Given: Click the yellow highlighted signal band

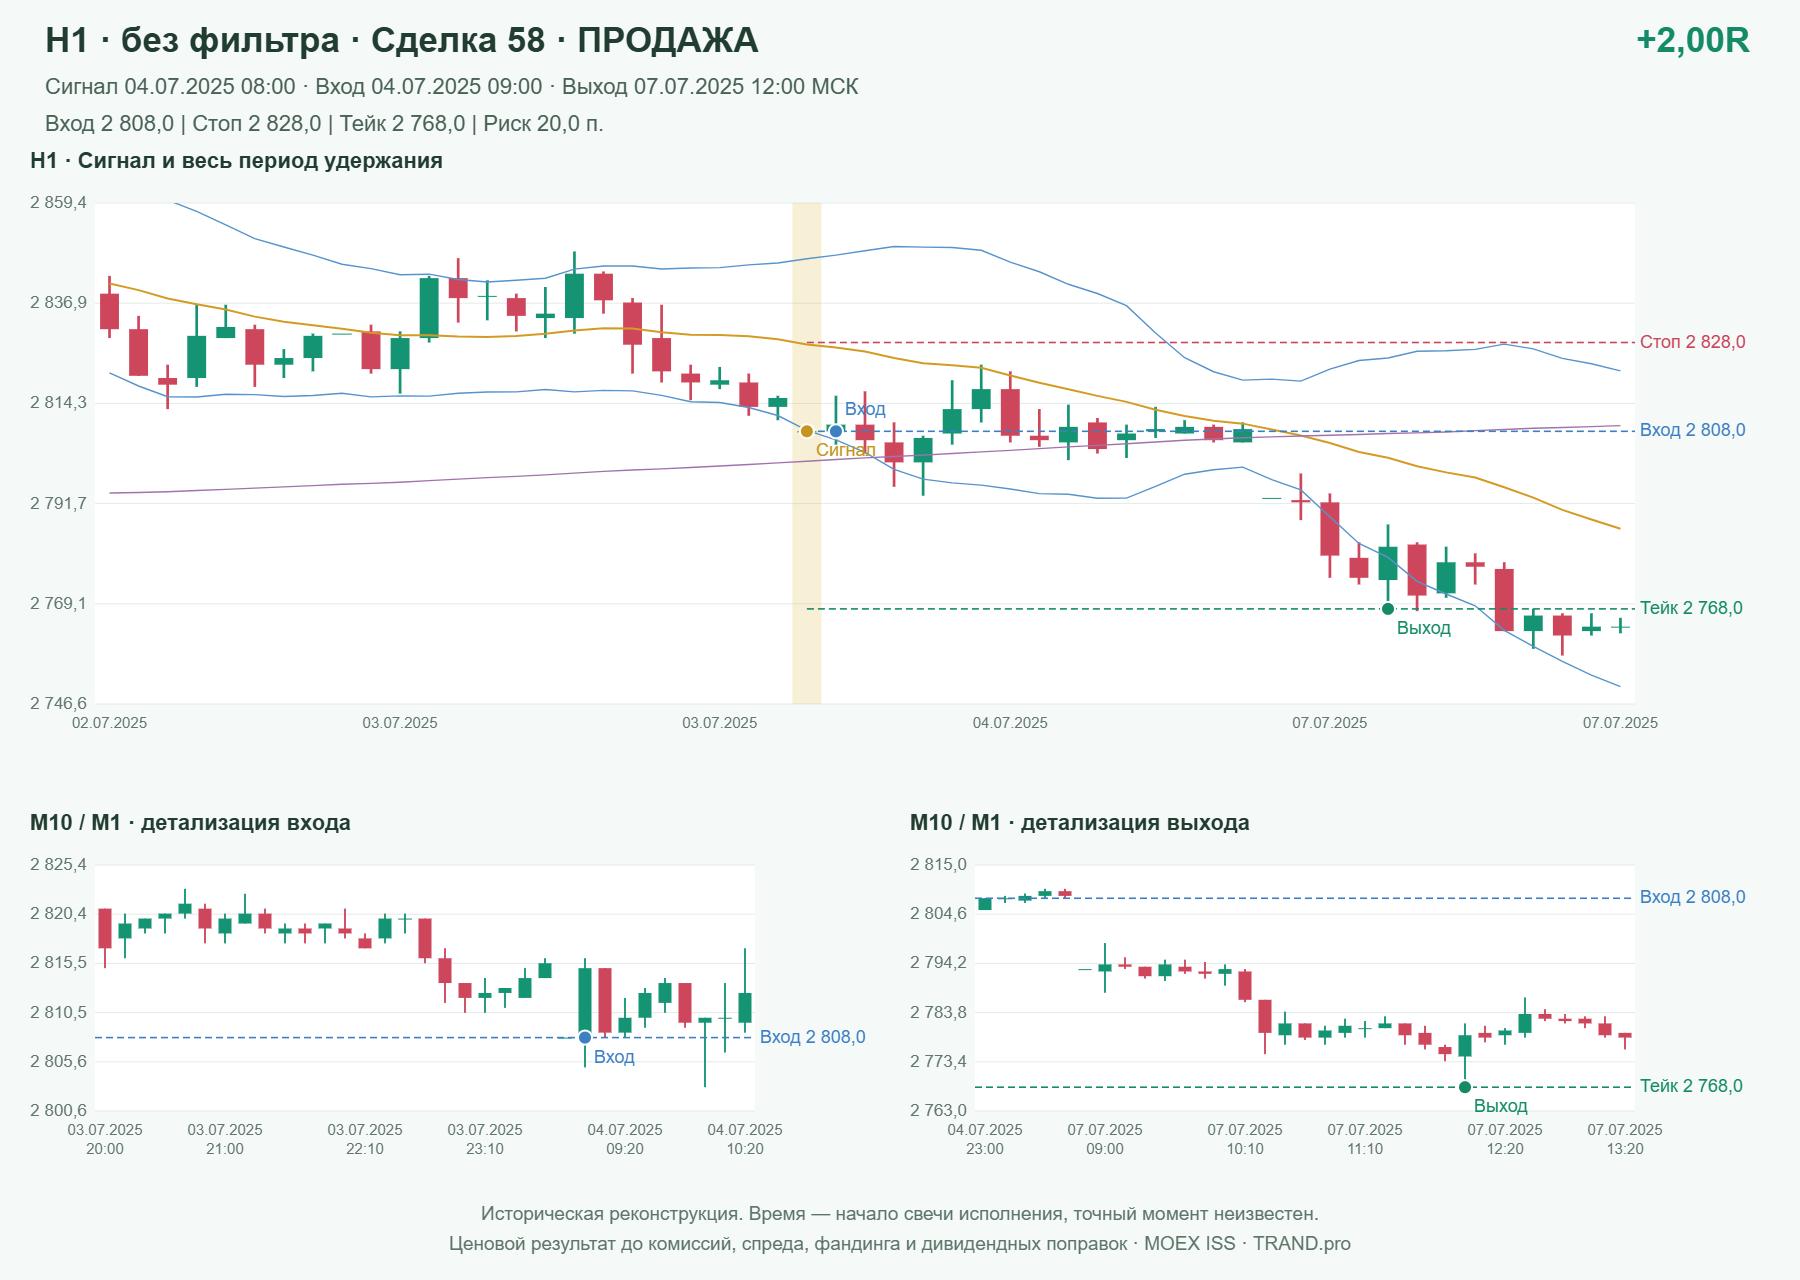Looking at the screenshot, I should pyautogui.click(x=807, y=453).
